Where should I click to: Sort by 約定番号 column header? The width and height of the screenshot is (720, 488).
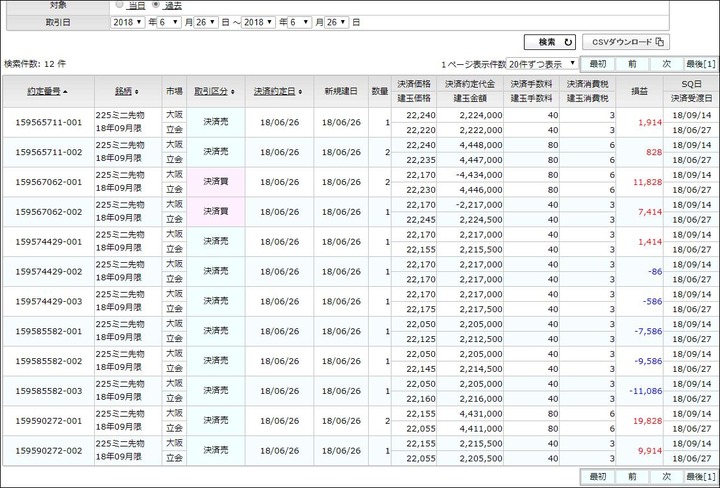click(44, 91)
